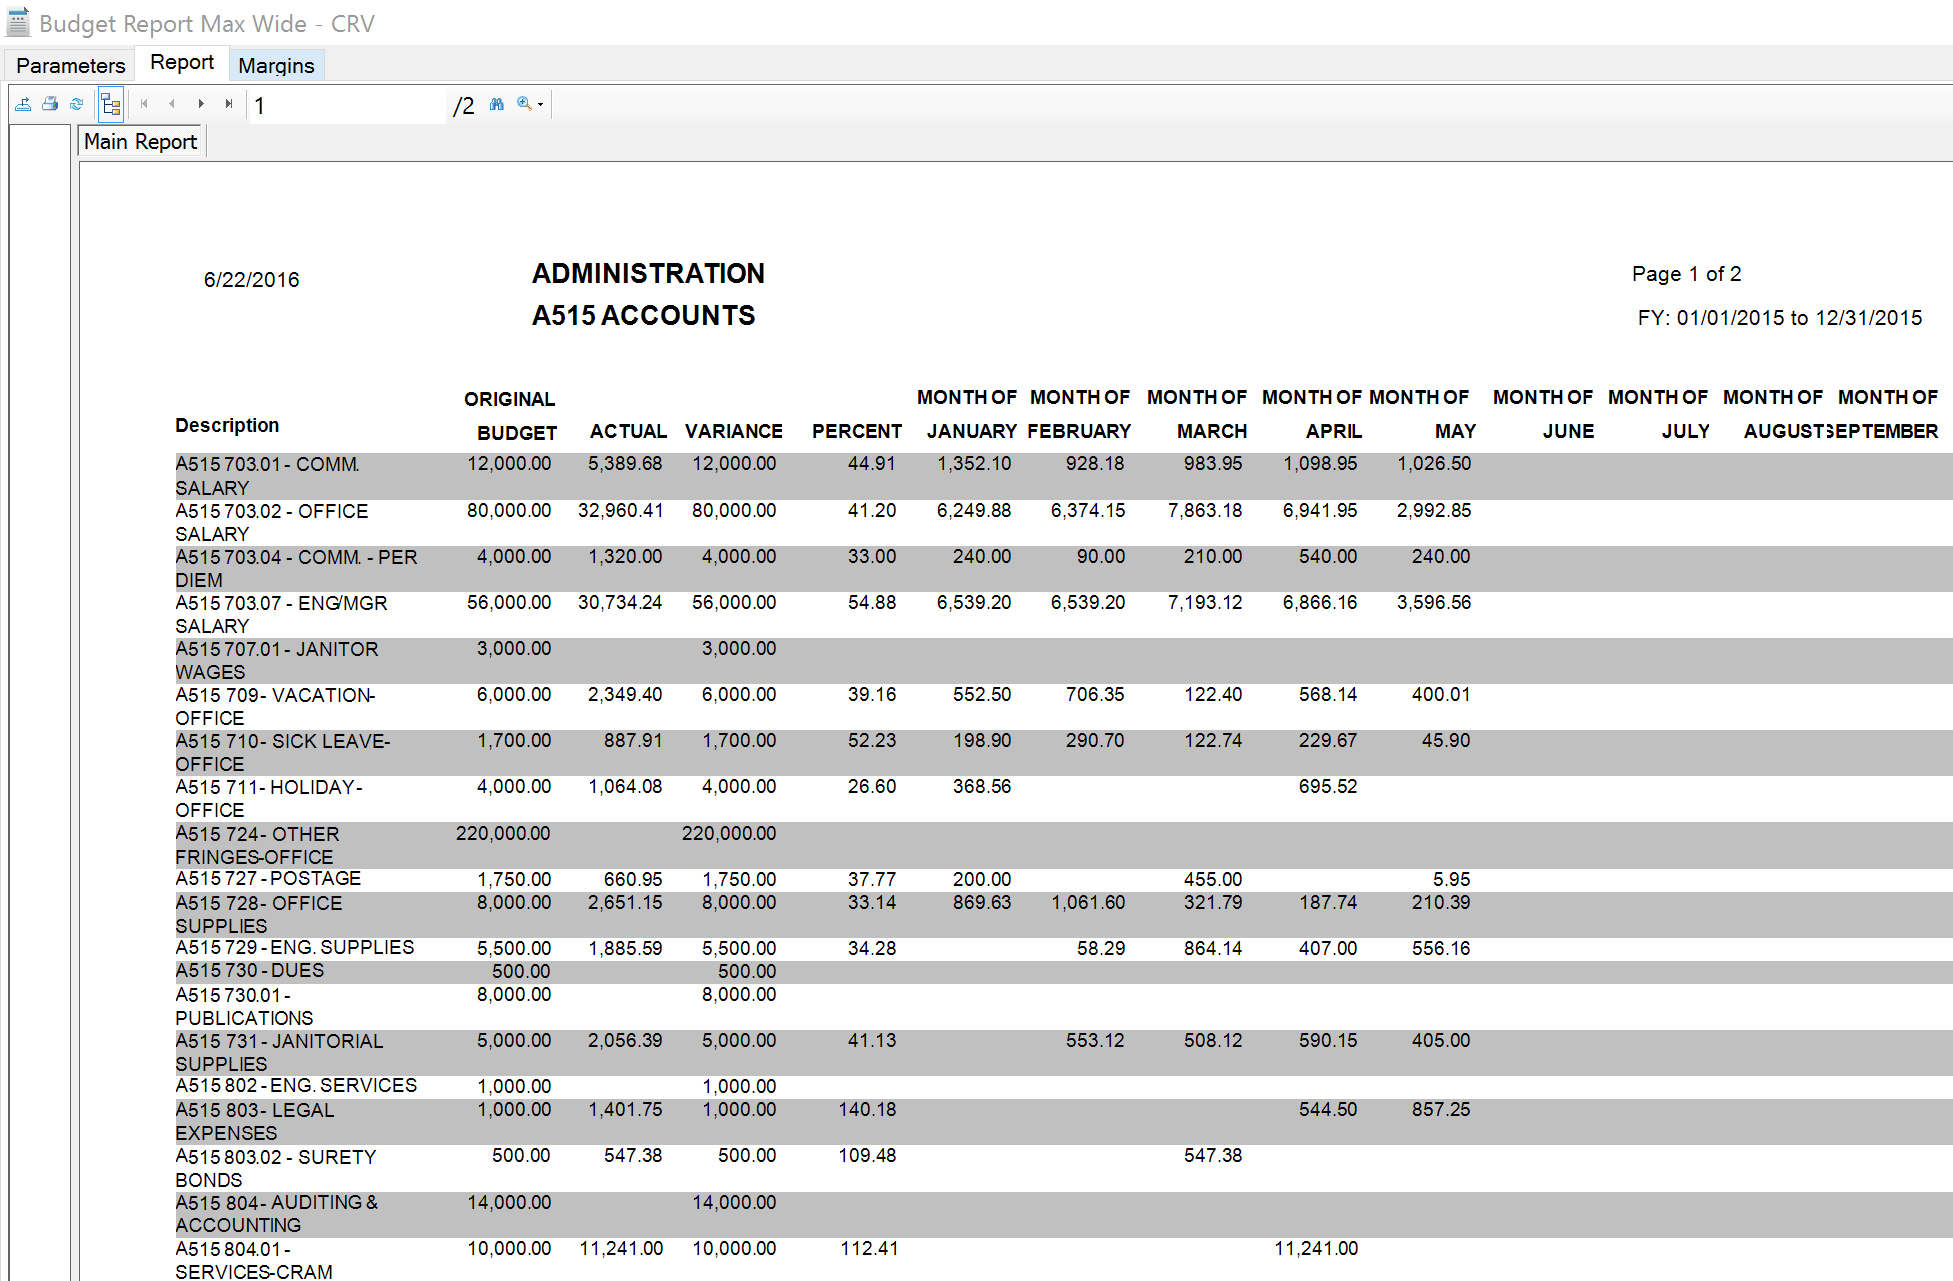Click May value 3,596.56
This screenshot has height=1281, width=1953.
(x=1434, y=603)
